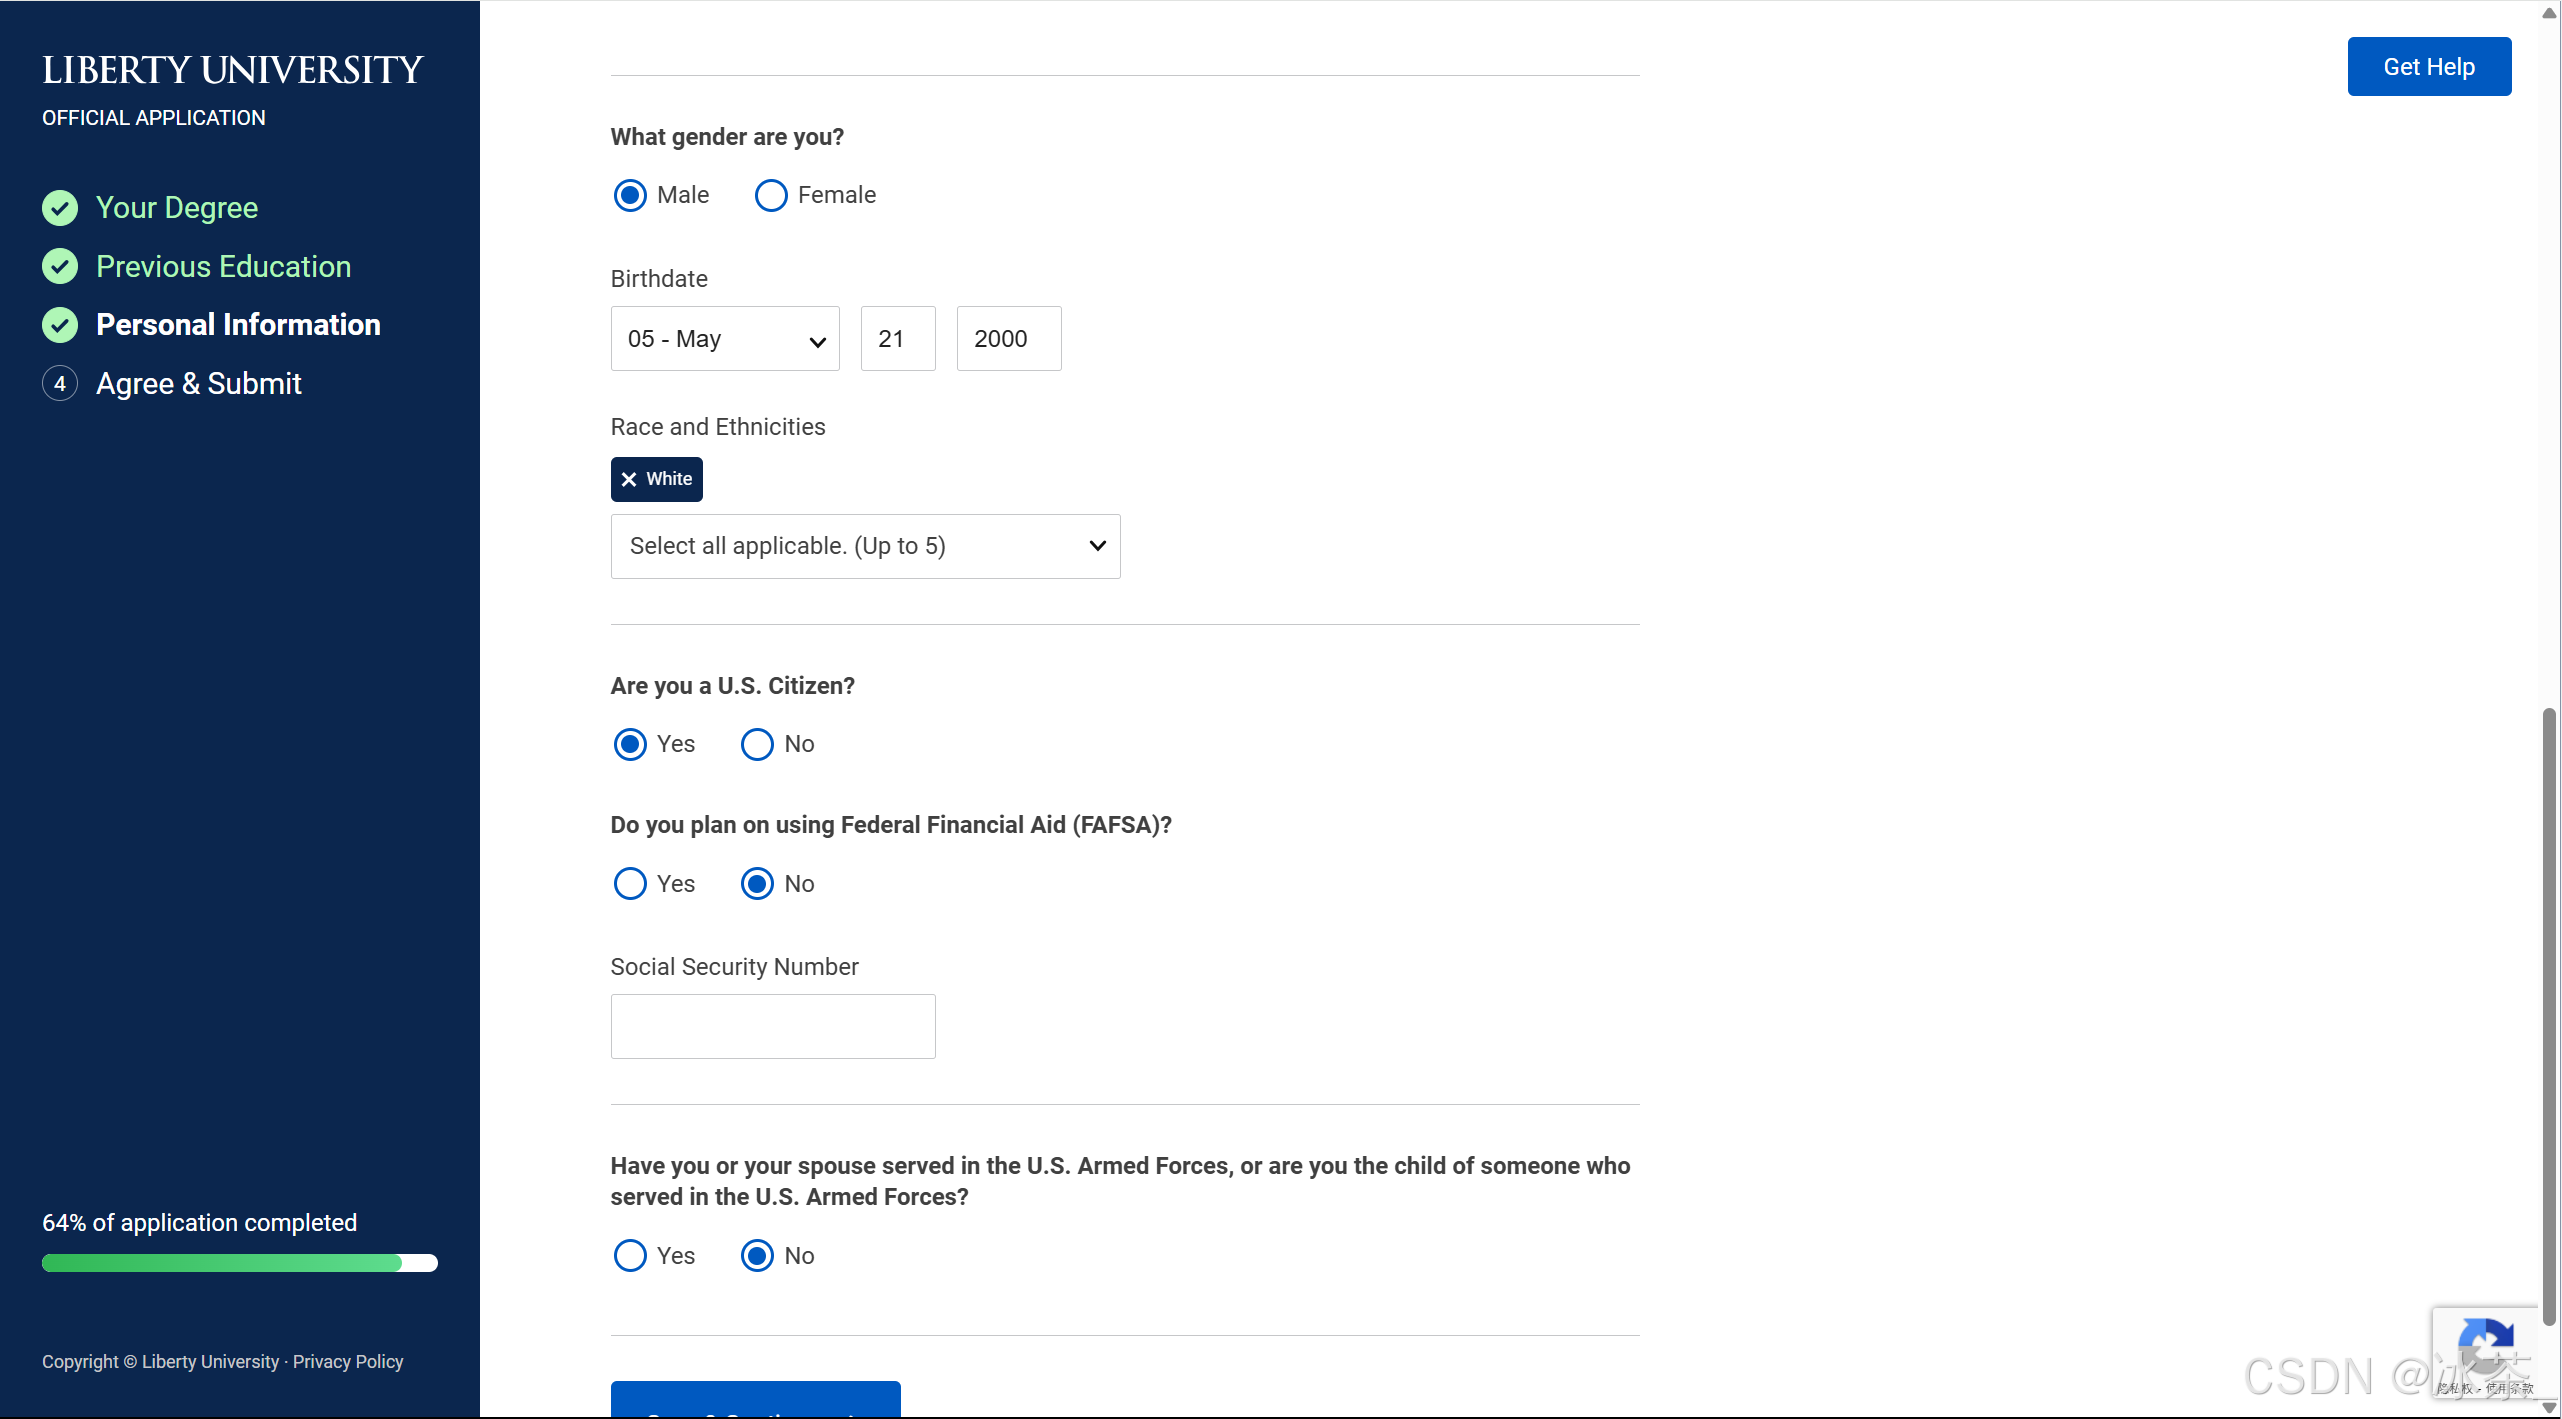The height and width of the screenshot is (1419, 2562).
Task: Go to Agree & Submit step
Action: pyautogui.click(x=198, y=384)
